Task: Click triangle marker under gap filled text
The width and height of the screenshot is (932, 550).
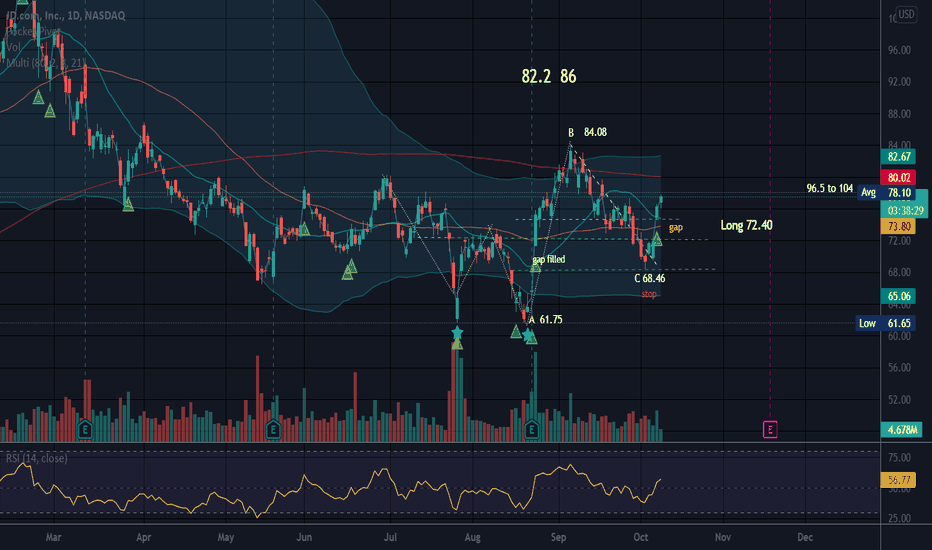Action: point(536,267)
